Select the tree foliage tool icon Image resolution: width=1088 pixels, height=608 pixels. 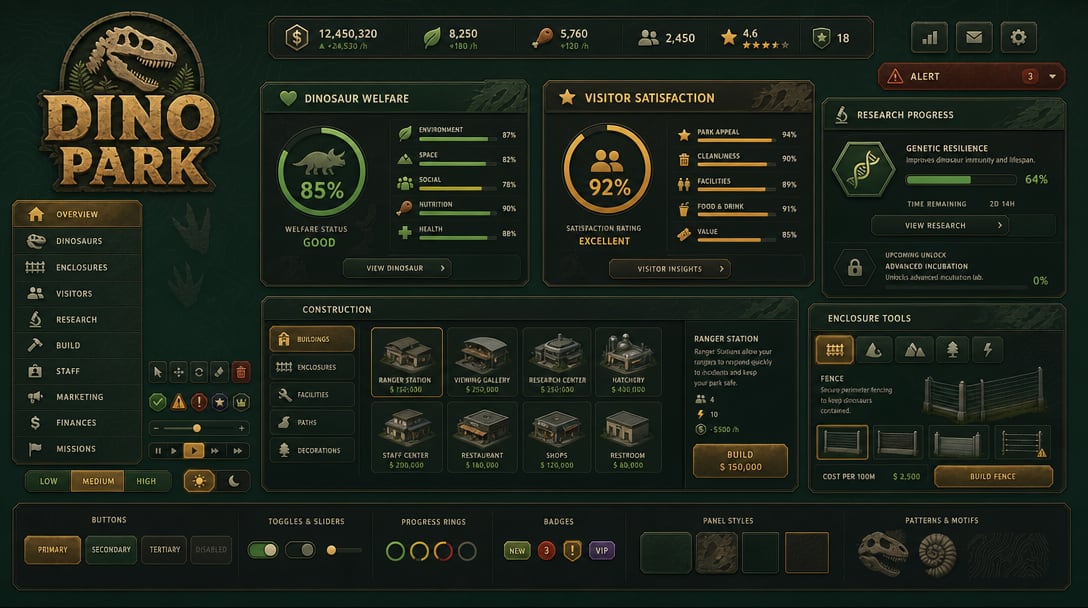(952, 350)
